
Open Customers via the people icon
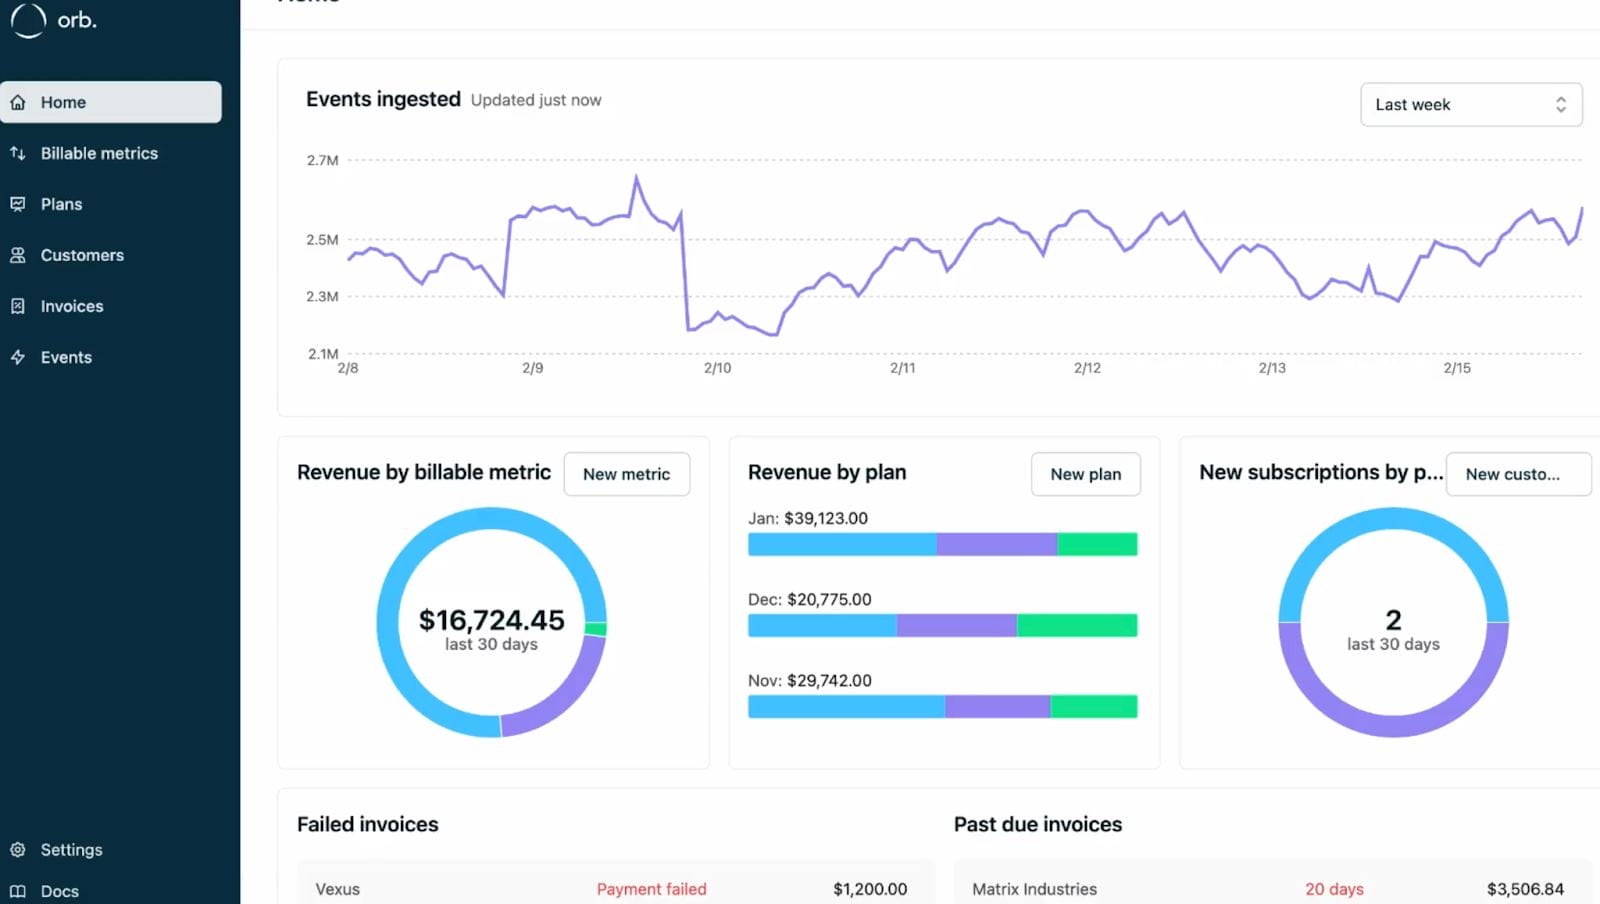click(x=18, y=254)
